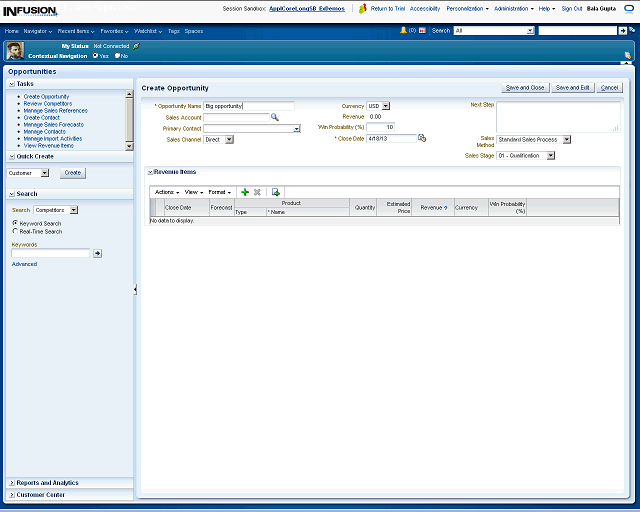Click the Opportunity Name input field
The width and height of the screenshot is (640, 512).
pos(248,106)
